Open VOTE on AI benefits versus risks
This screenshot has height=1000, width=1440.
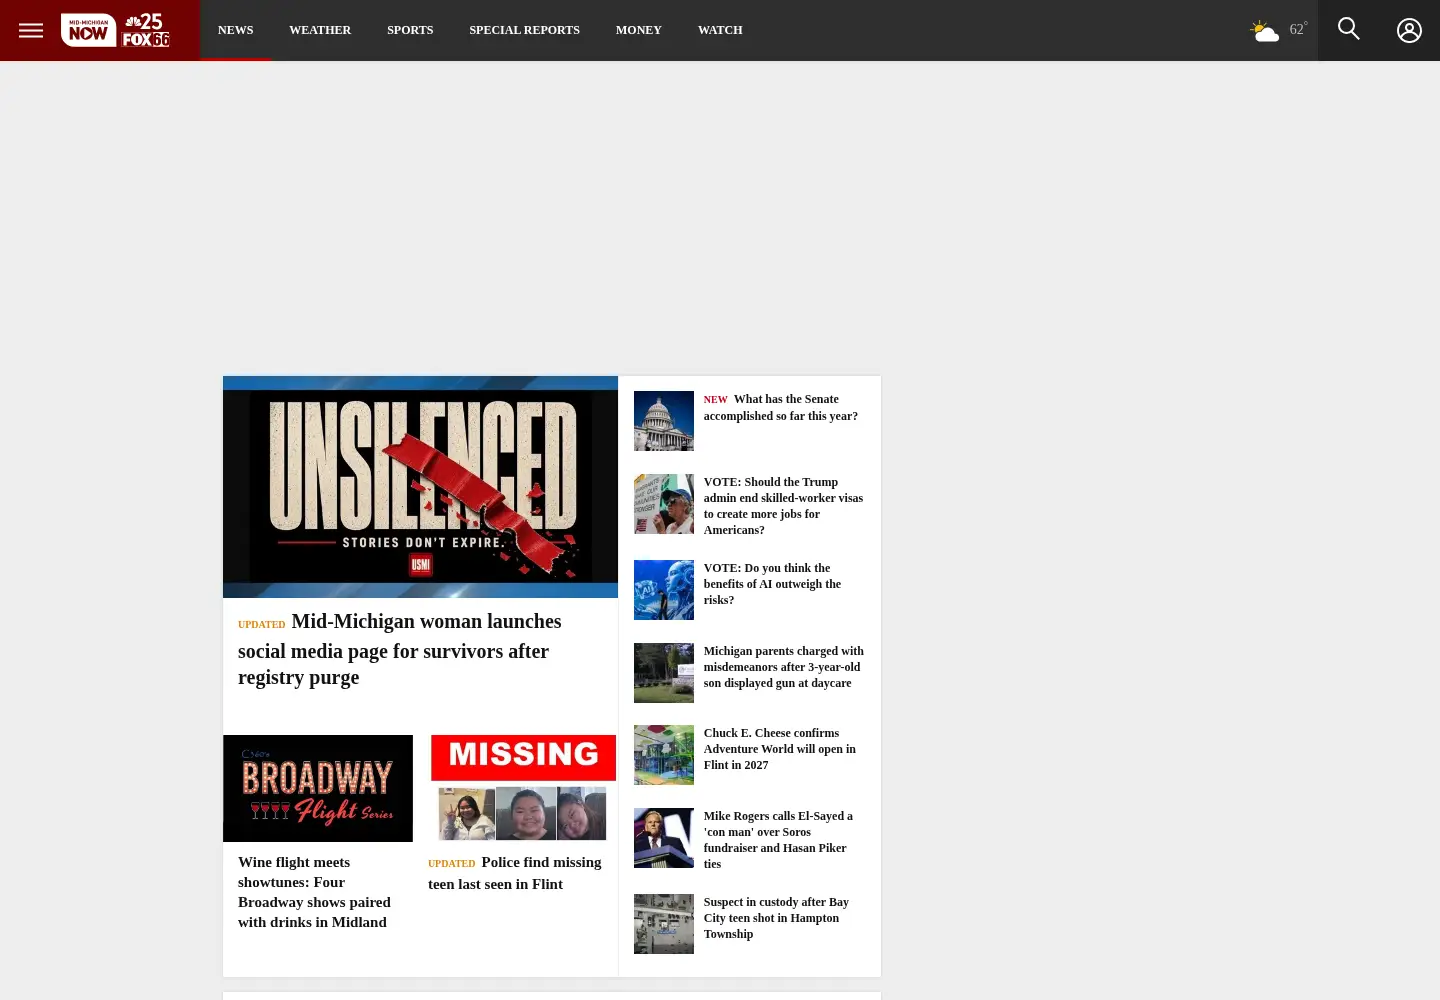click(772, 584)
